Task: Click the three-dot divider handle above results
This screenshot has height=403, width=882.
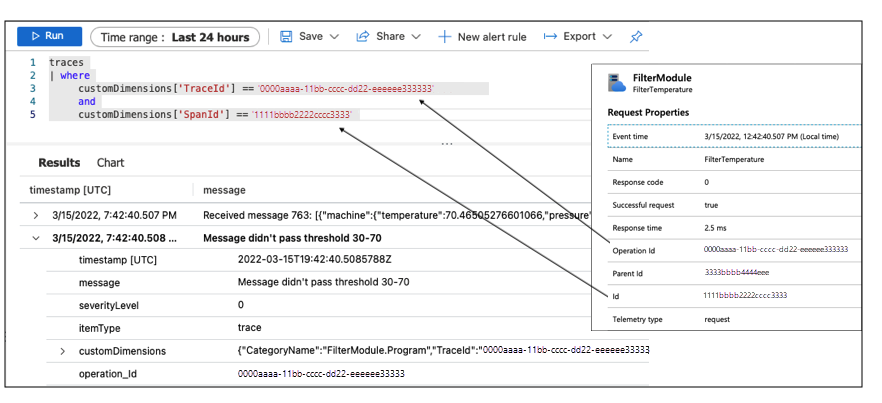Action: pos(447,144)
